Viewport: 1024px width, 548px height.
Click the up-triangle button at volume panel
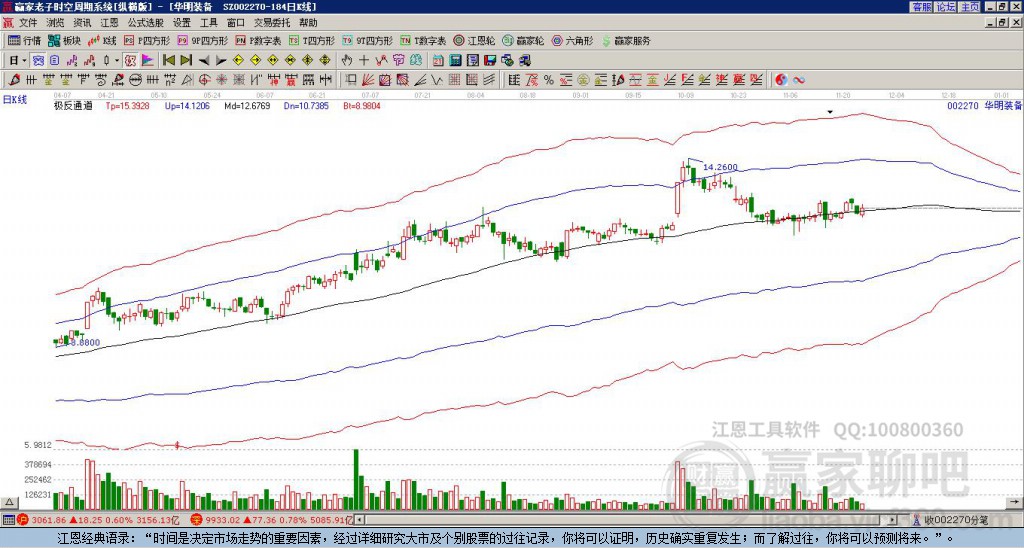(x=9, y=502)
